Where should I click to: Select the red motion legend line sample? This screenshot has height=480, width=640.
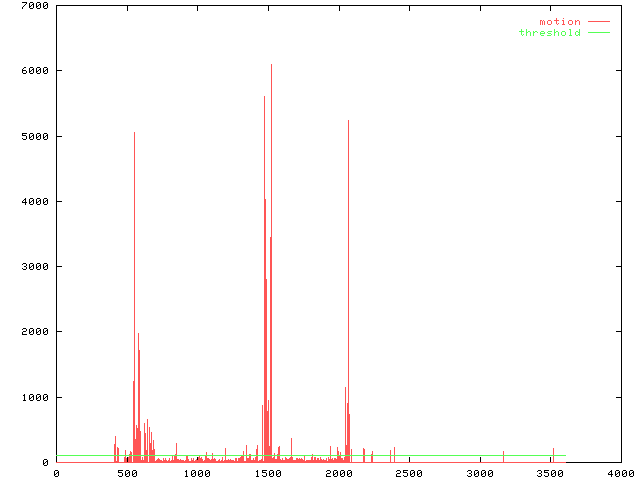pos(598,21)
